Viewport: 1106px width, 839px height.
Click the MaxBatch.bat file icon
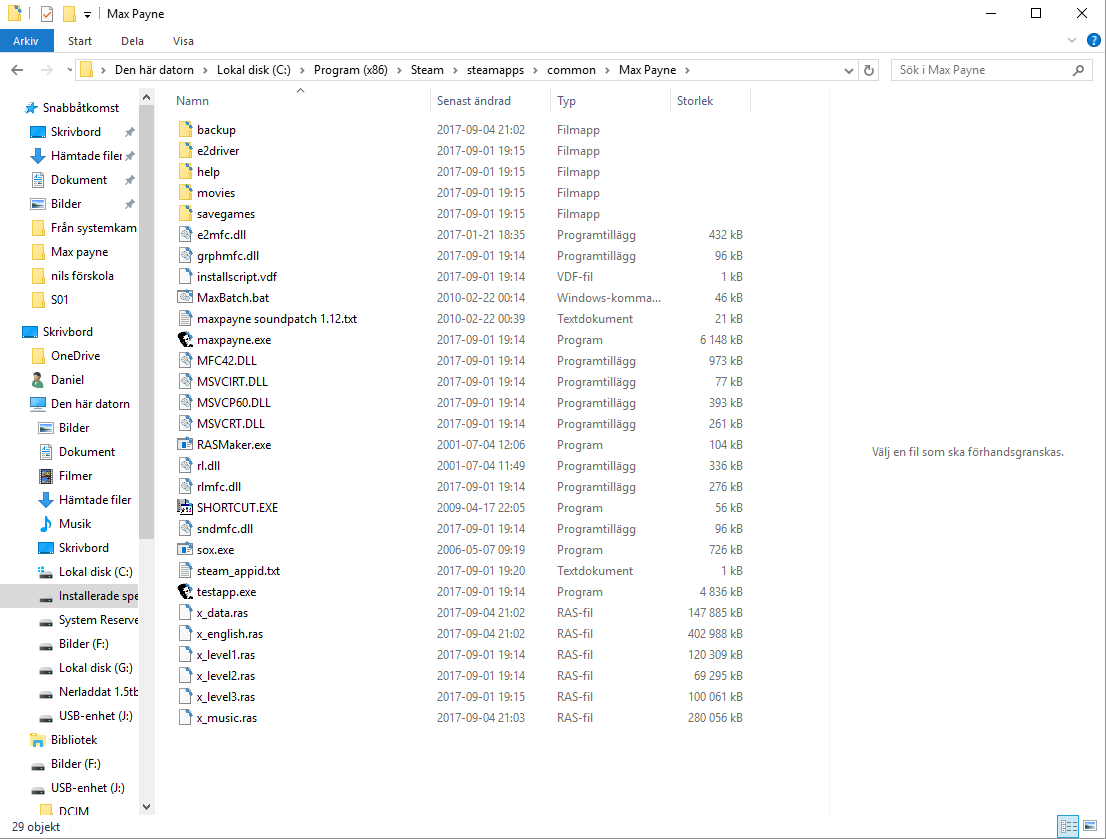pos(185,298)
